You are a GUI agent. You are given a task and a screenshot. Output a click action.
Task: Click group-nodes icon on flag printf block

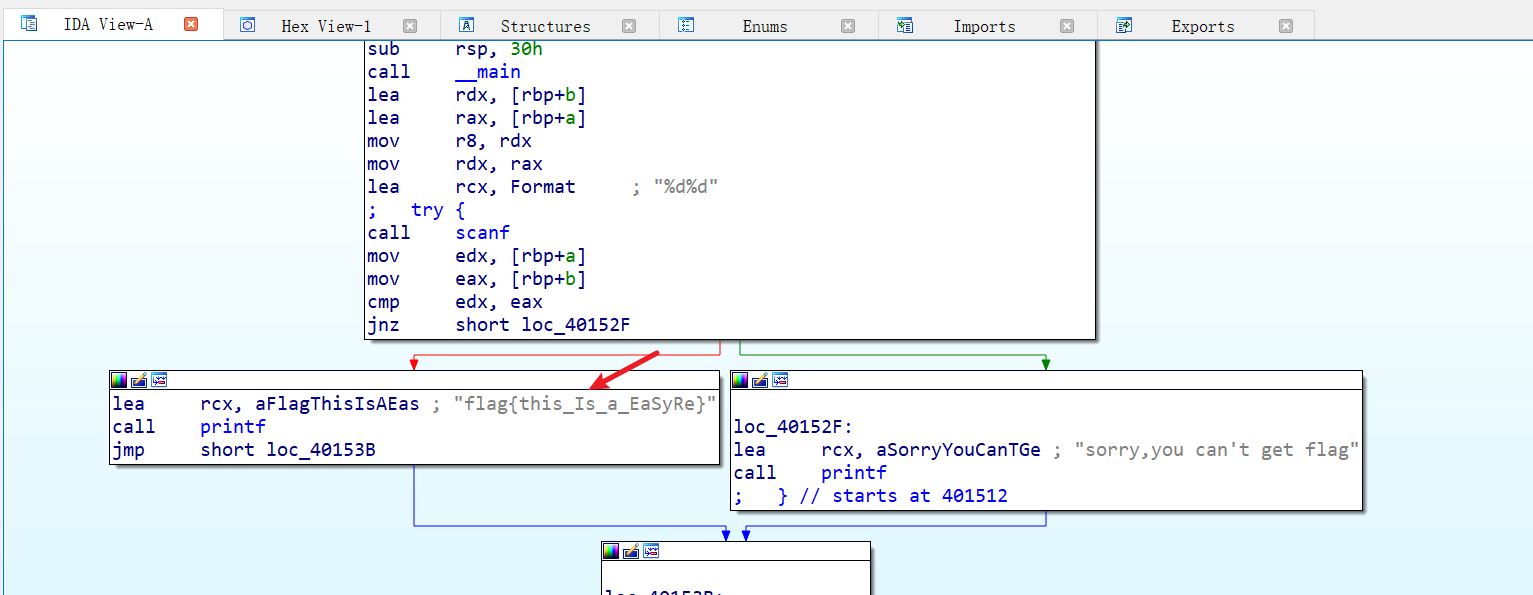point(159,380)
